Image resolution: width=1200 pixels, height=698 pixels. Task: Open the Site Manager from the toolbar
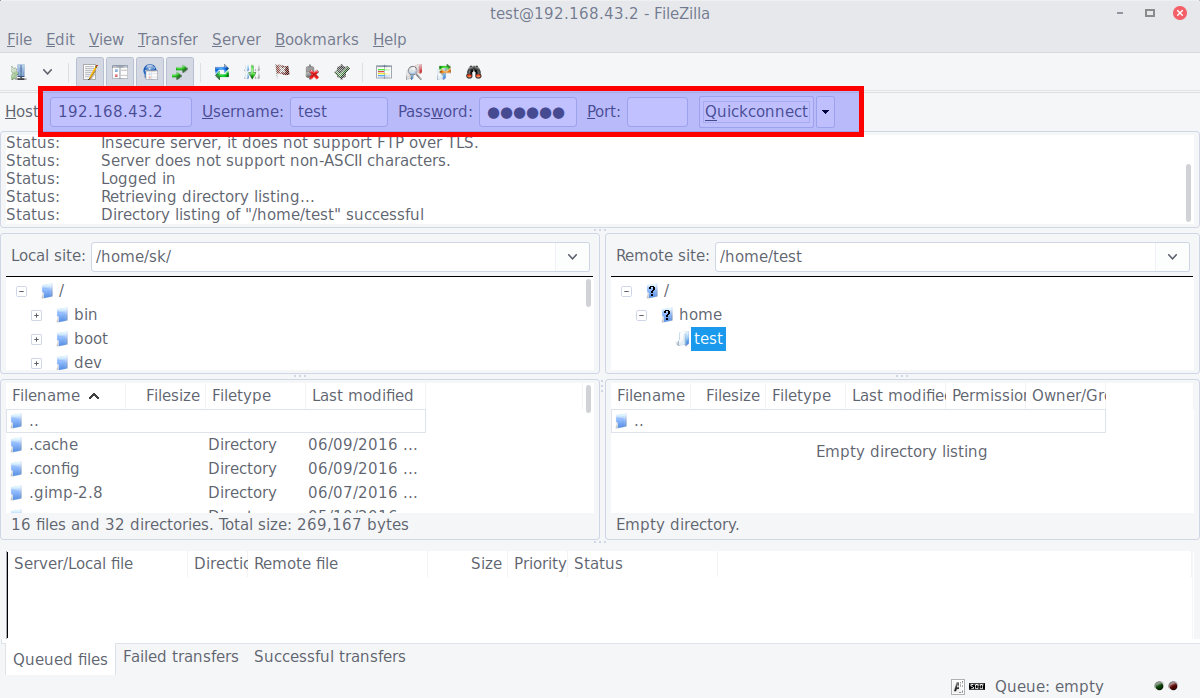18,72
